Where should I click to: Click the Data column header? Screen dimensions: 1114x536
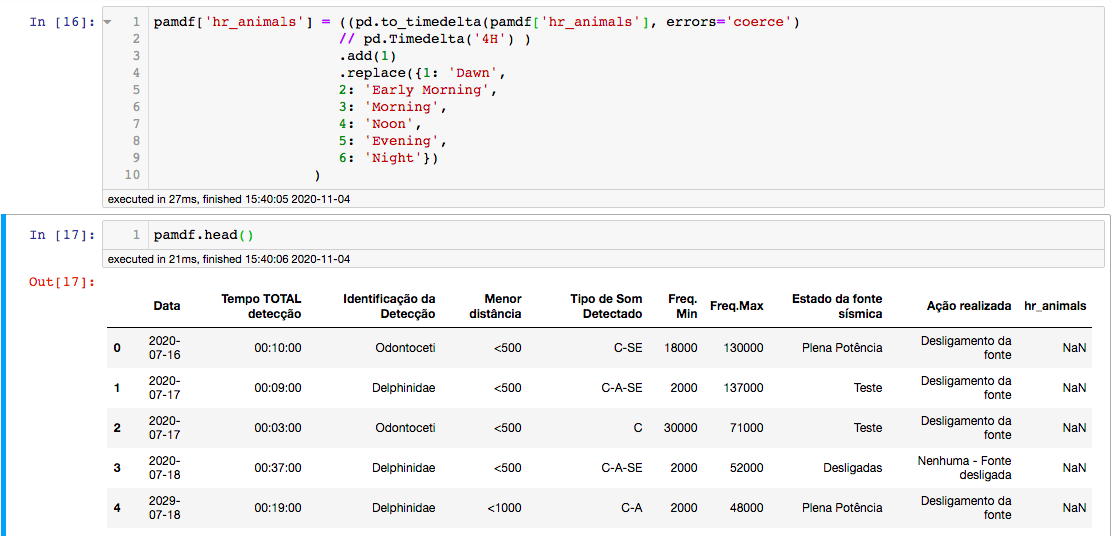click(167, 306)
